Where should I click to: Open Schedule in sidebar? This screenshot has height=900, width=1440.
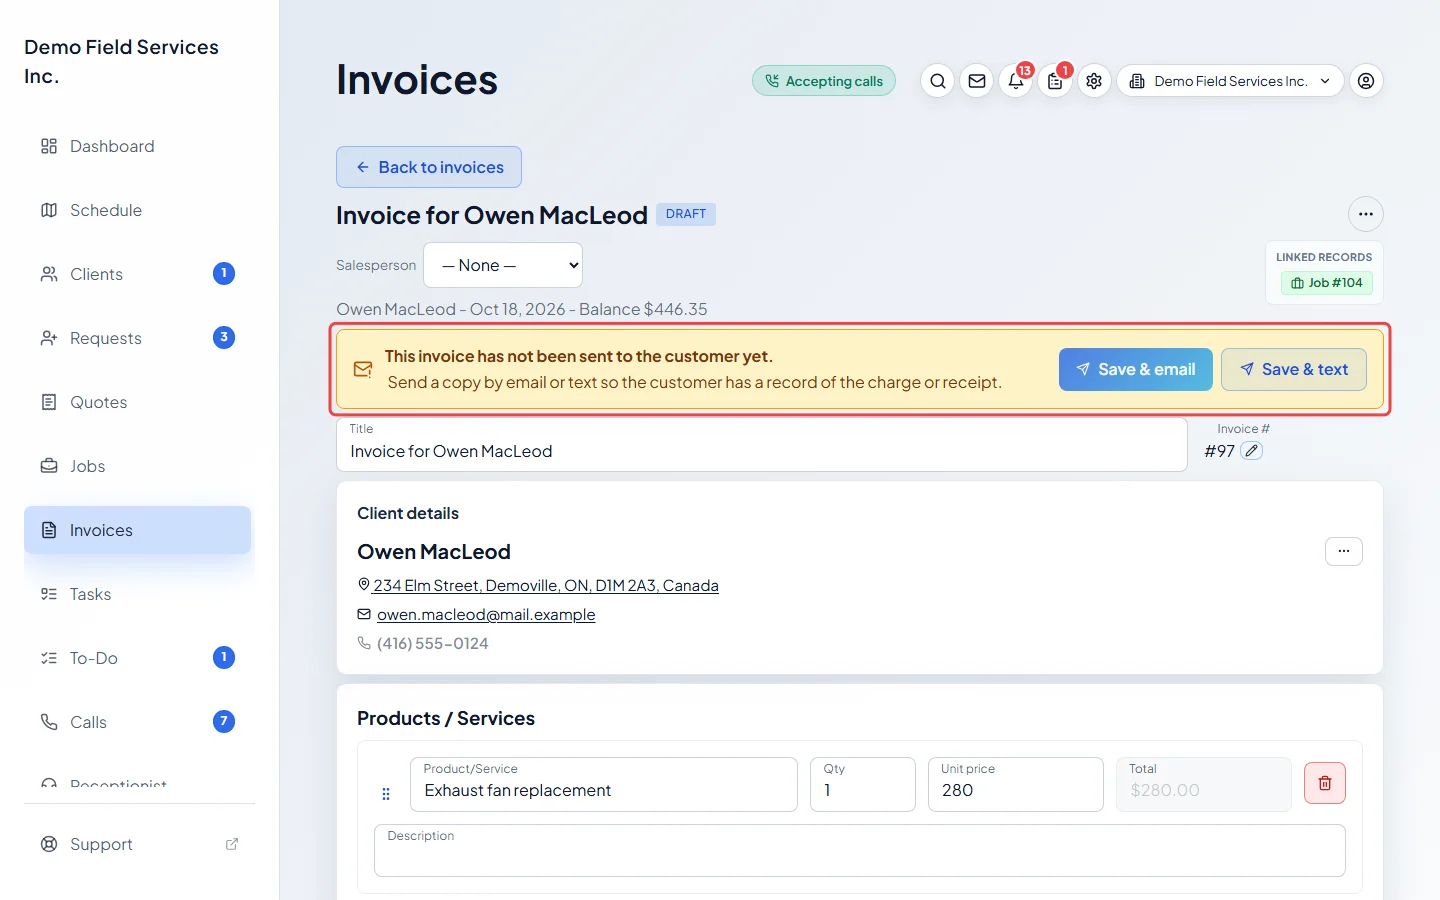click(137, 210)
